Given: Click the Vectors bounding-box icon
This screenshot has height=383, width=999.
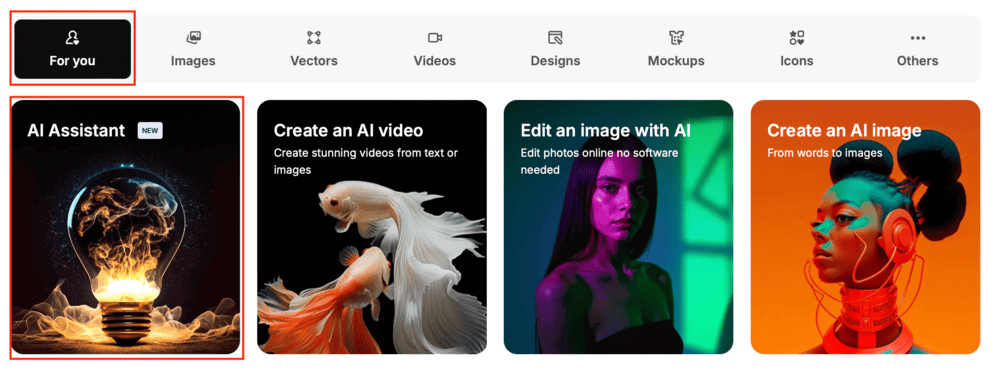Looking at the screenshot, I should (313, 38).
